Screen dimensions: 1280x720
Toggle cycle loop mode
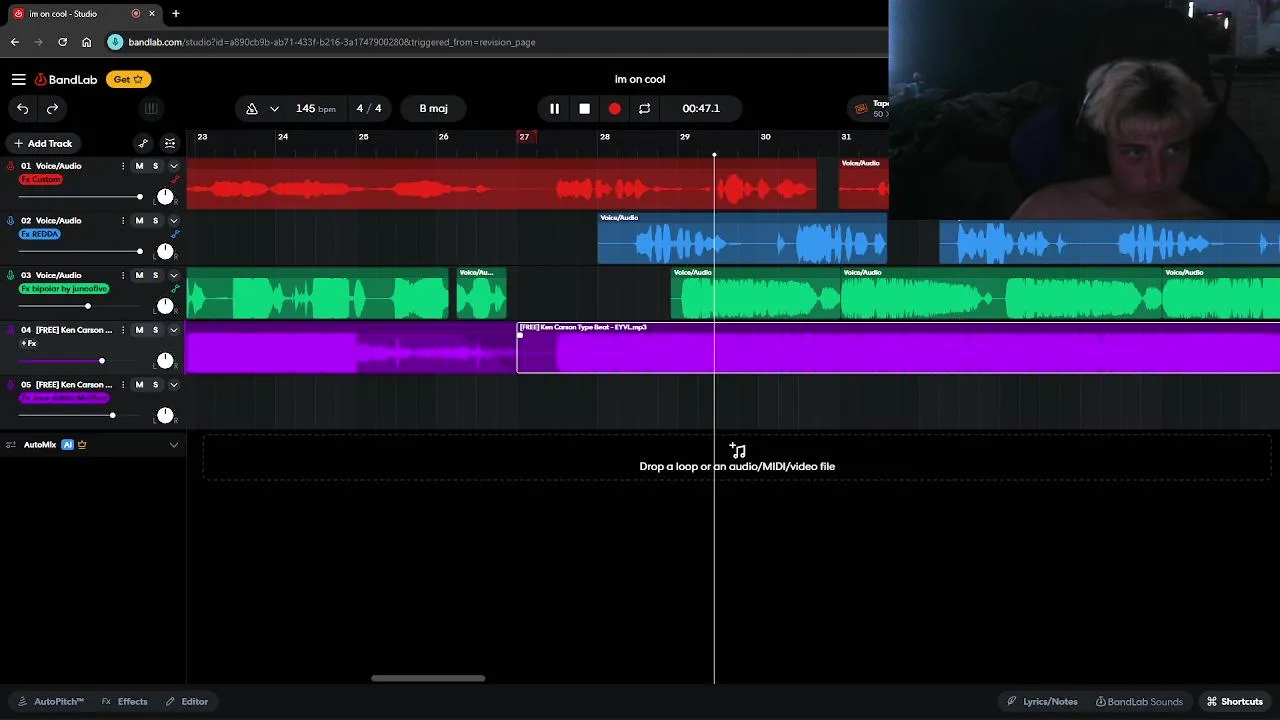(x=644, y=108)
